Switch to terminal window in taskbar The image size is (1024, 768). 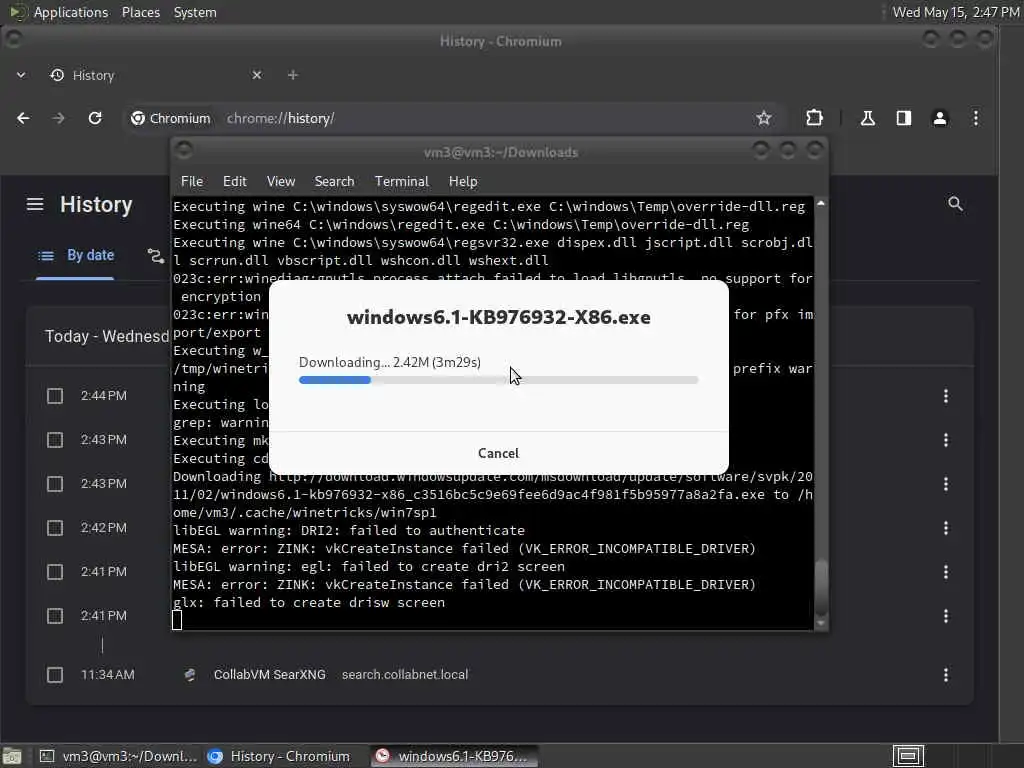tap(118, 756)
